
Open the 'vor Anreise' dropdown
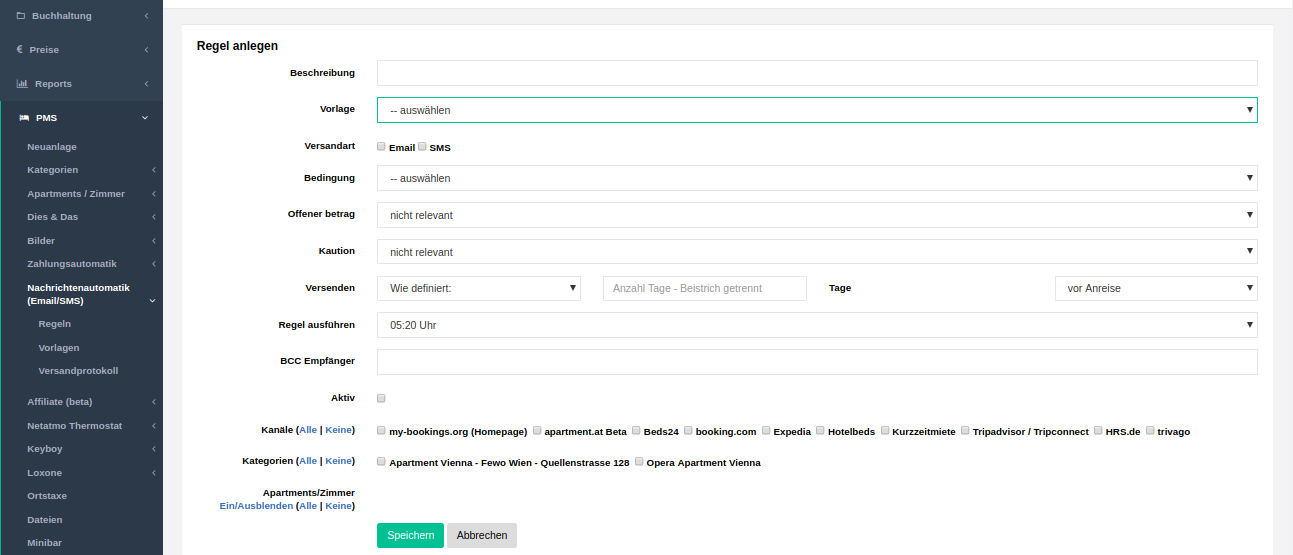pyautogui.click(x=1156, y=288)
